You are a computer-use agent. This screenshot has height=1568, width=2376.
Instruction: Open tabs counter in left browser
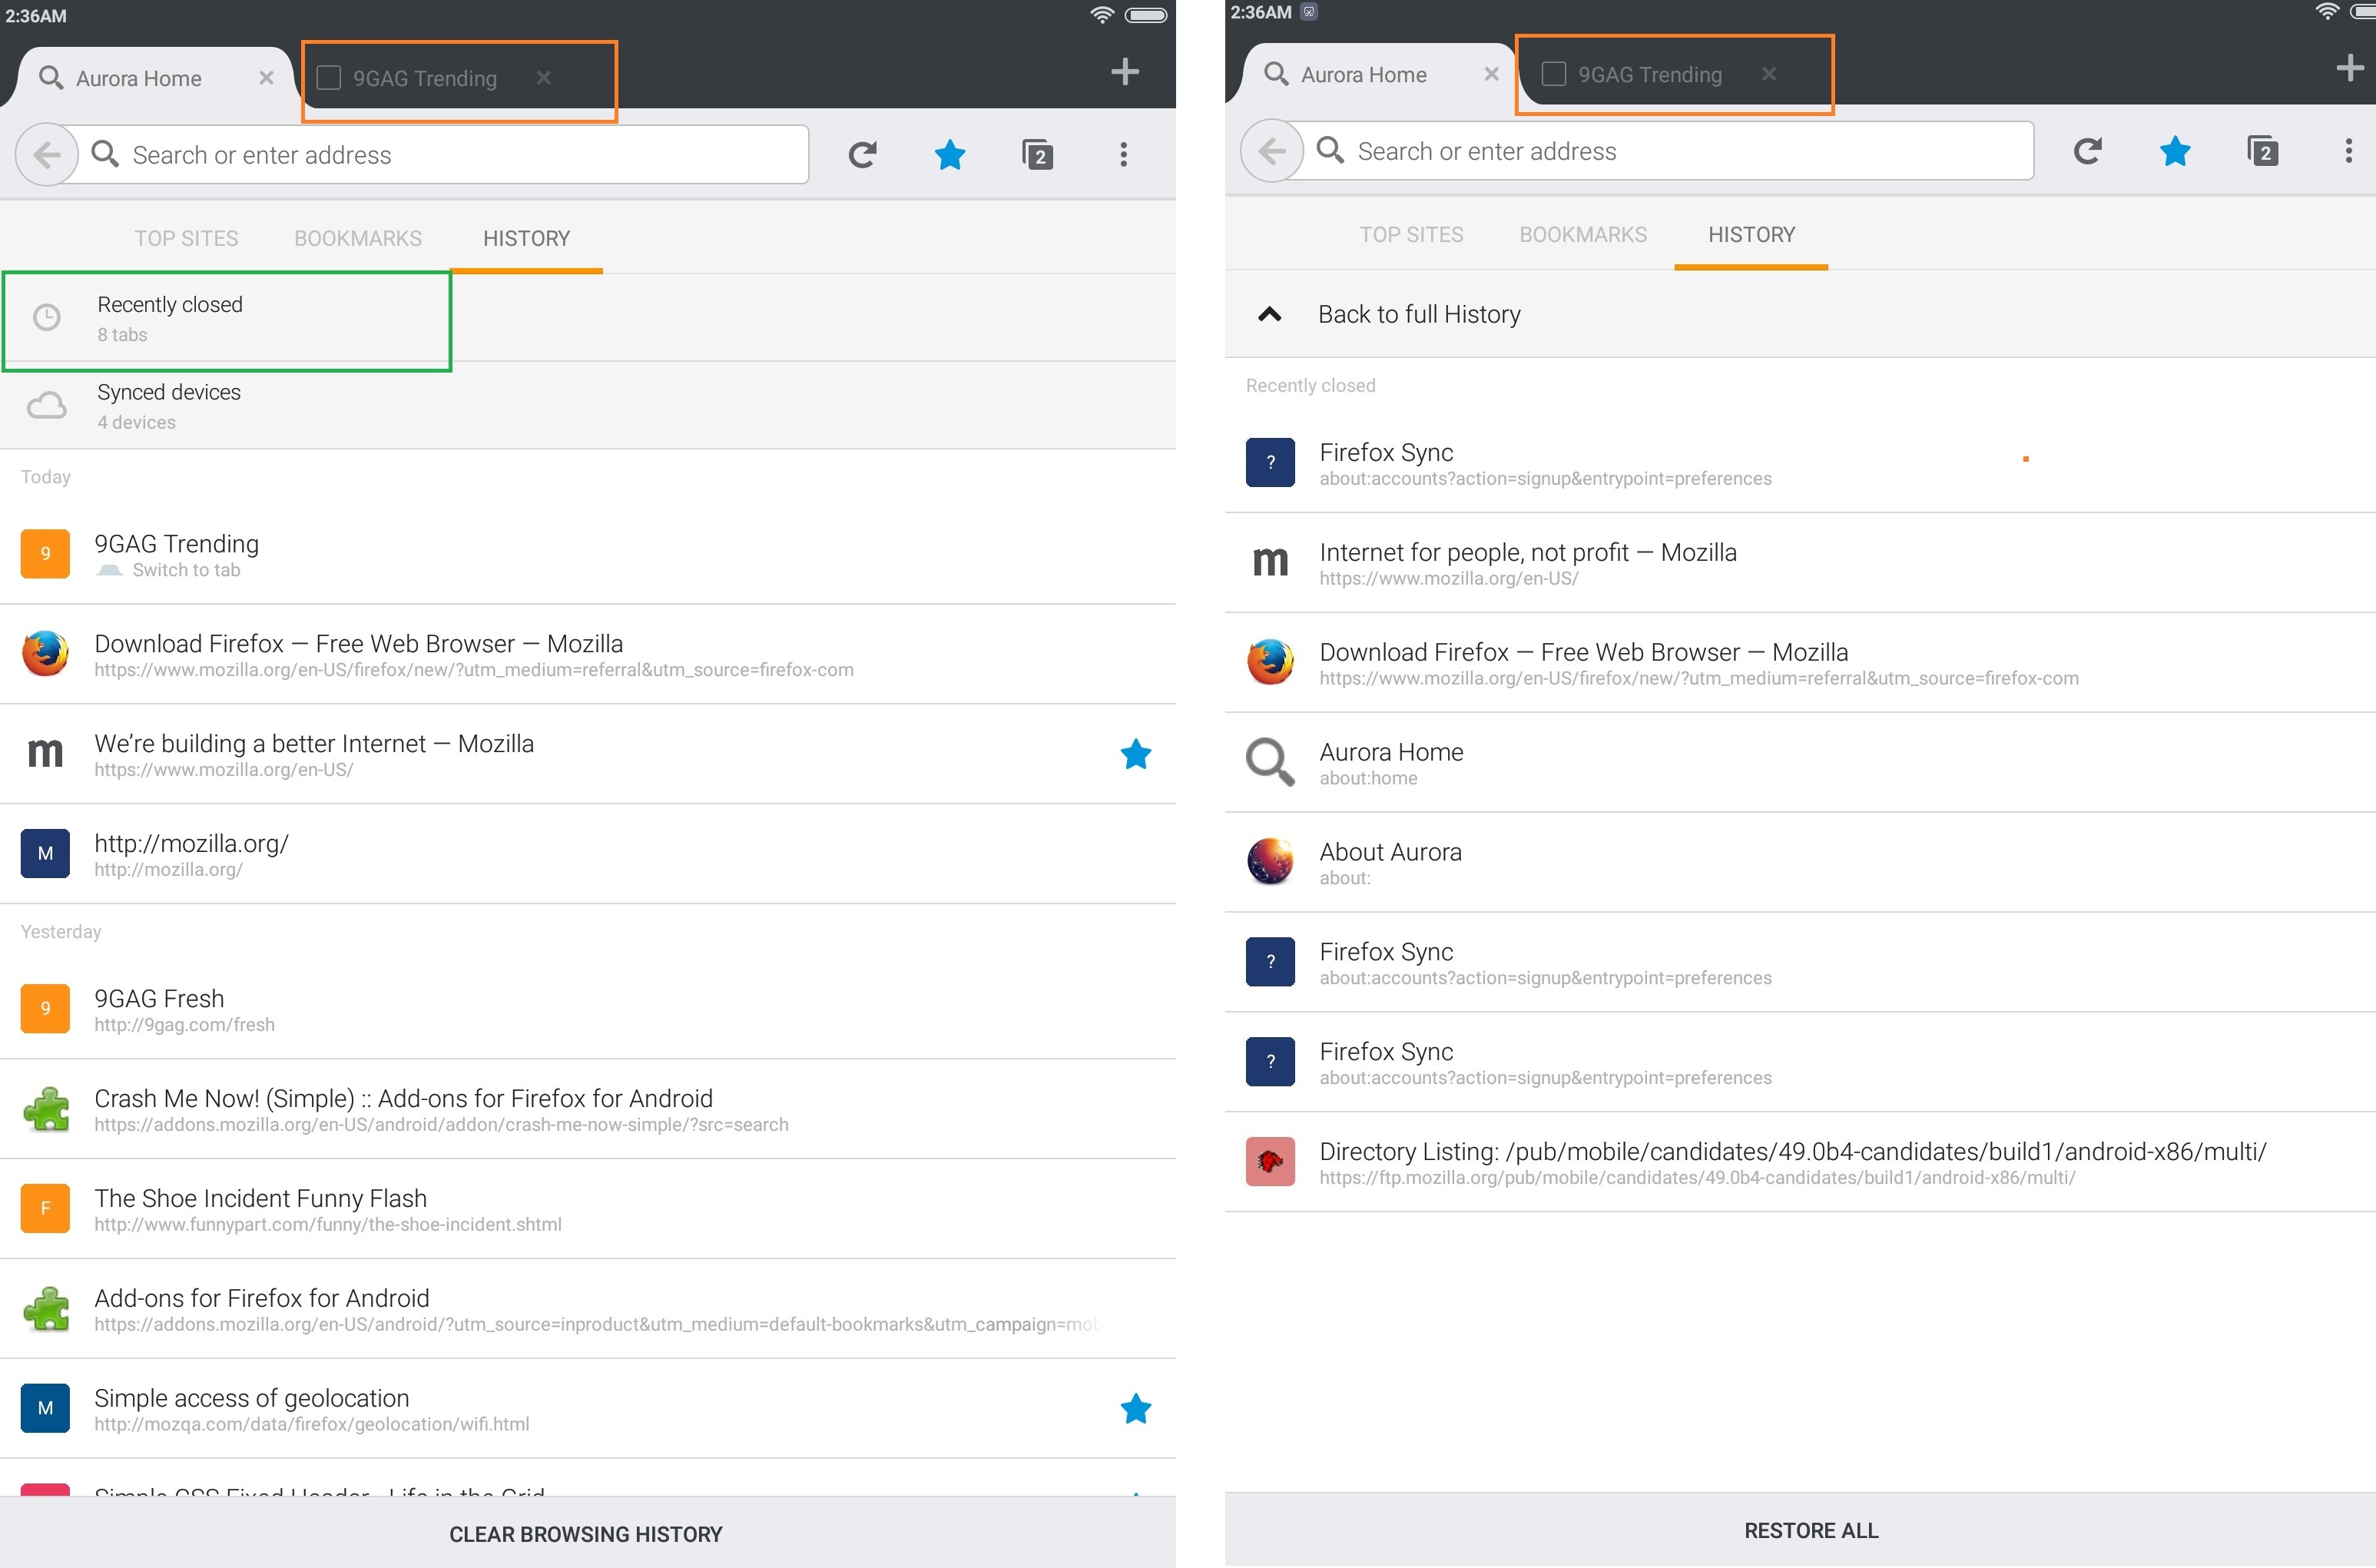(x=1037, y=155)
